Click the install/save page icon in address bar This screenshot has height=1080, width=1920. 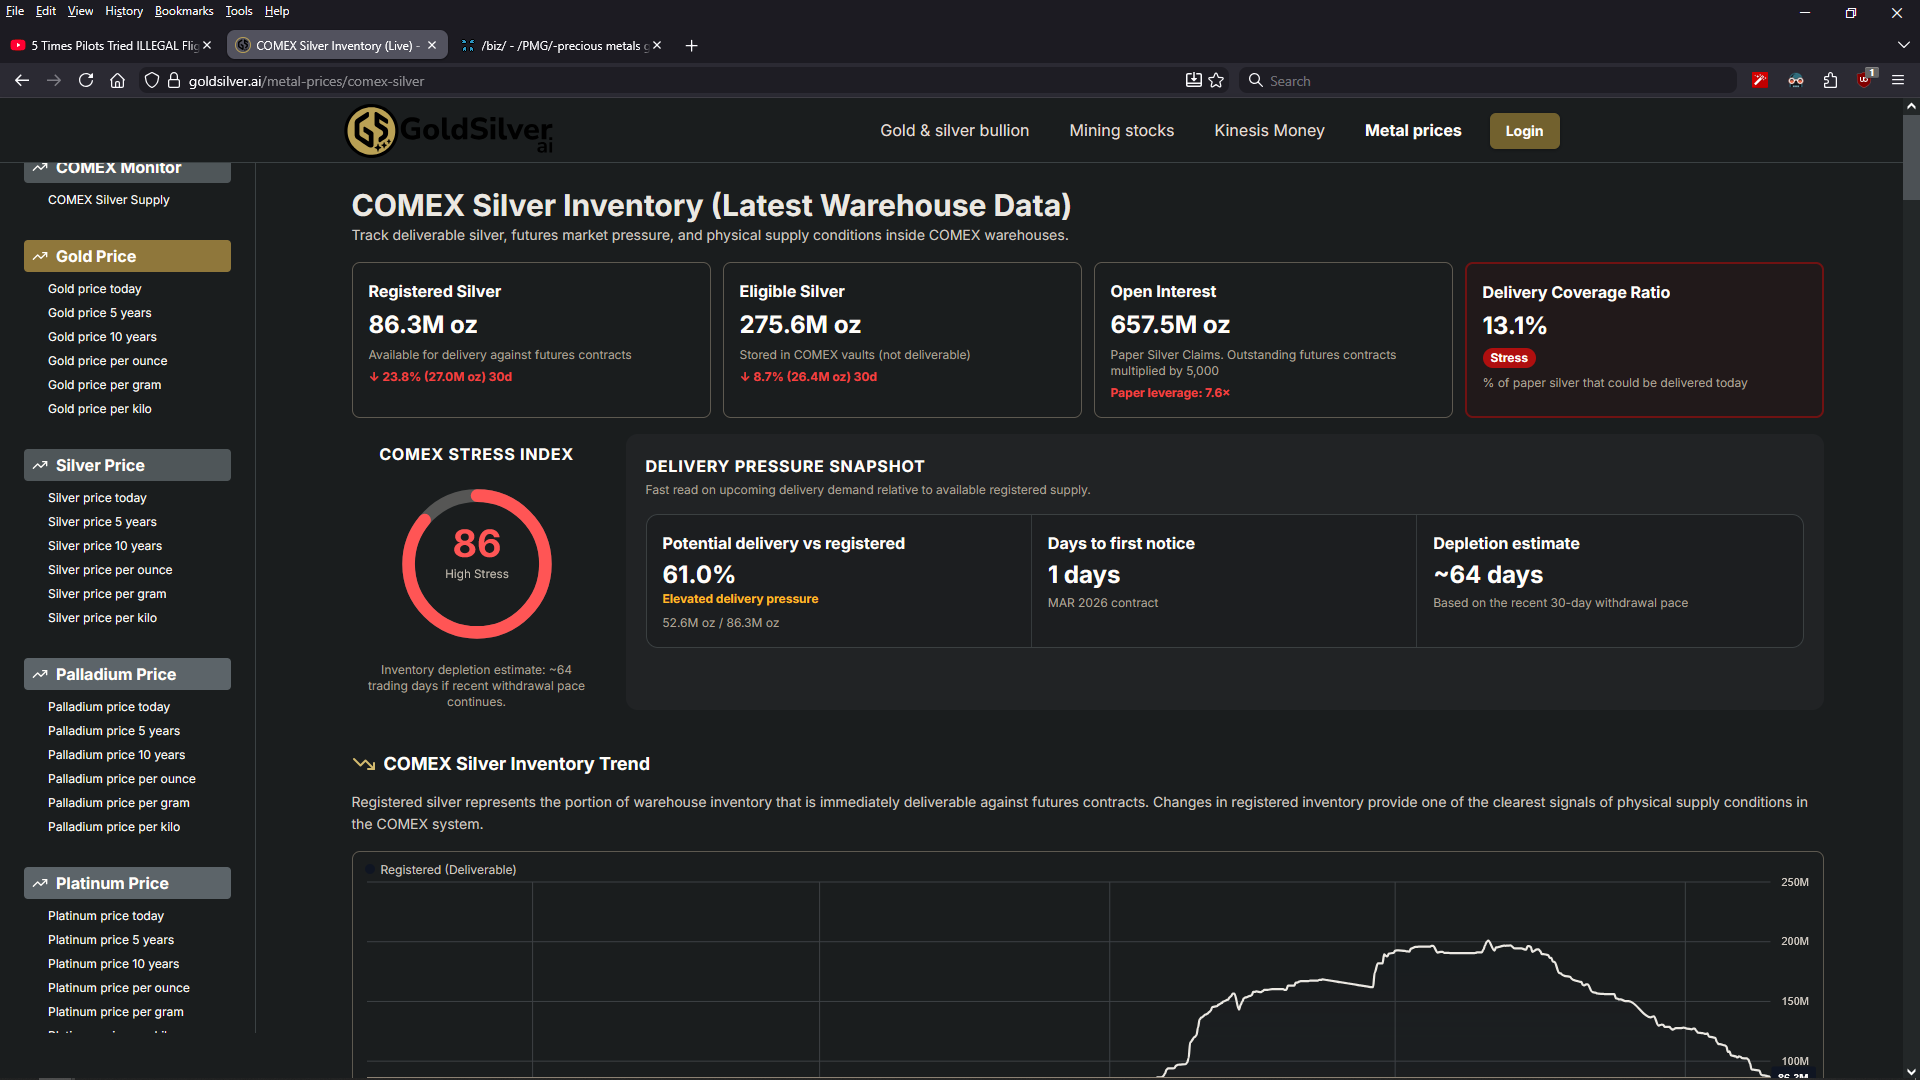(1193, 81)
